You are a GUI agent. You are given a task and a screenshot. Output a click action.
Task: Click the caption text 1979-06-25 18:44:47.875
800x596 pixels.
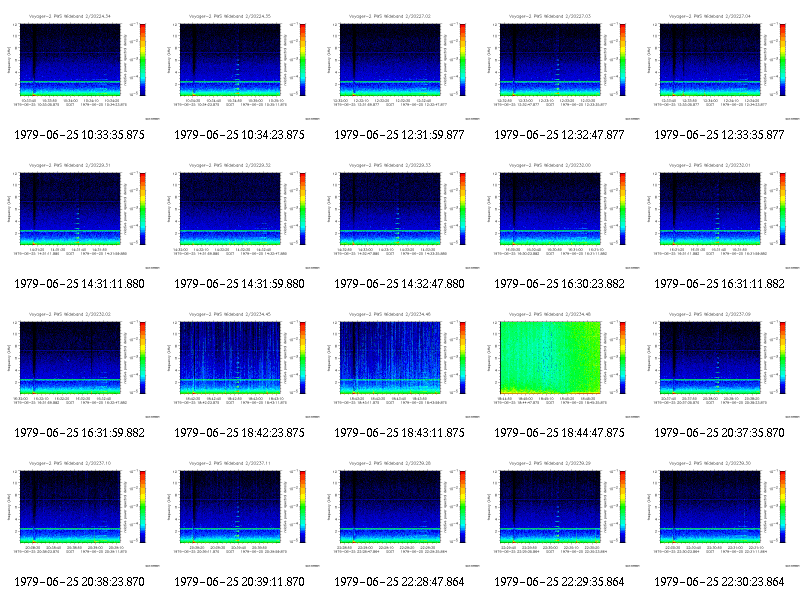tap(560, 433)
